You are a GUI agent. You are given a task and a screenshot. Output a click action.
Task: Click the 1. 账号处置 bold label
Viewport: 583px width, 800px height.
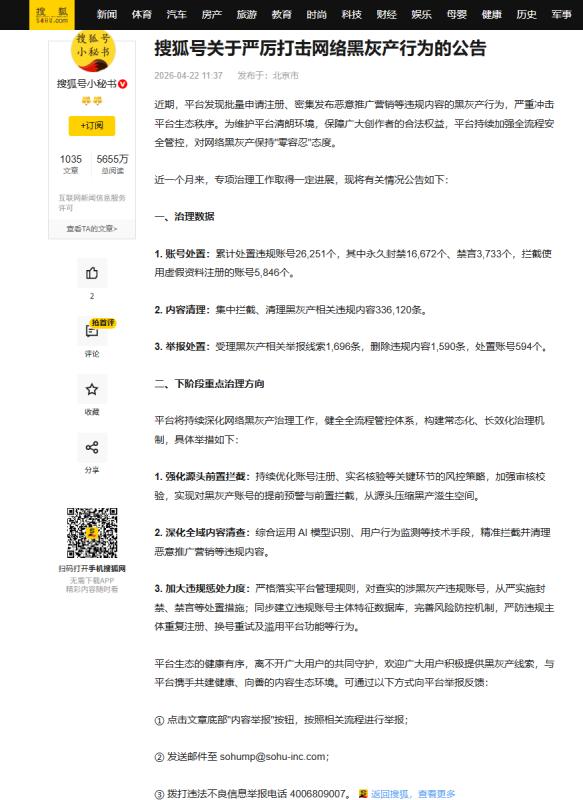tap(183, 254)
